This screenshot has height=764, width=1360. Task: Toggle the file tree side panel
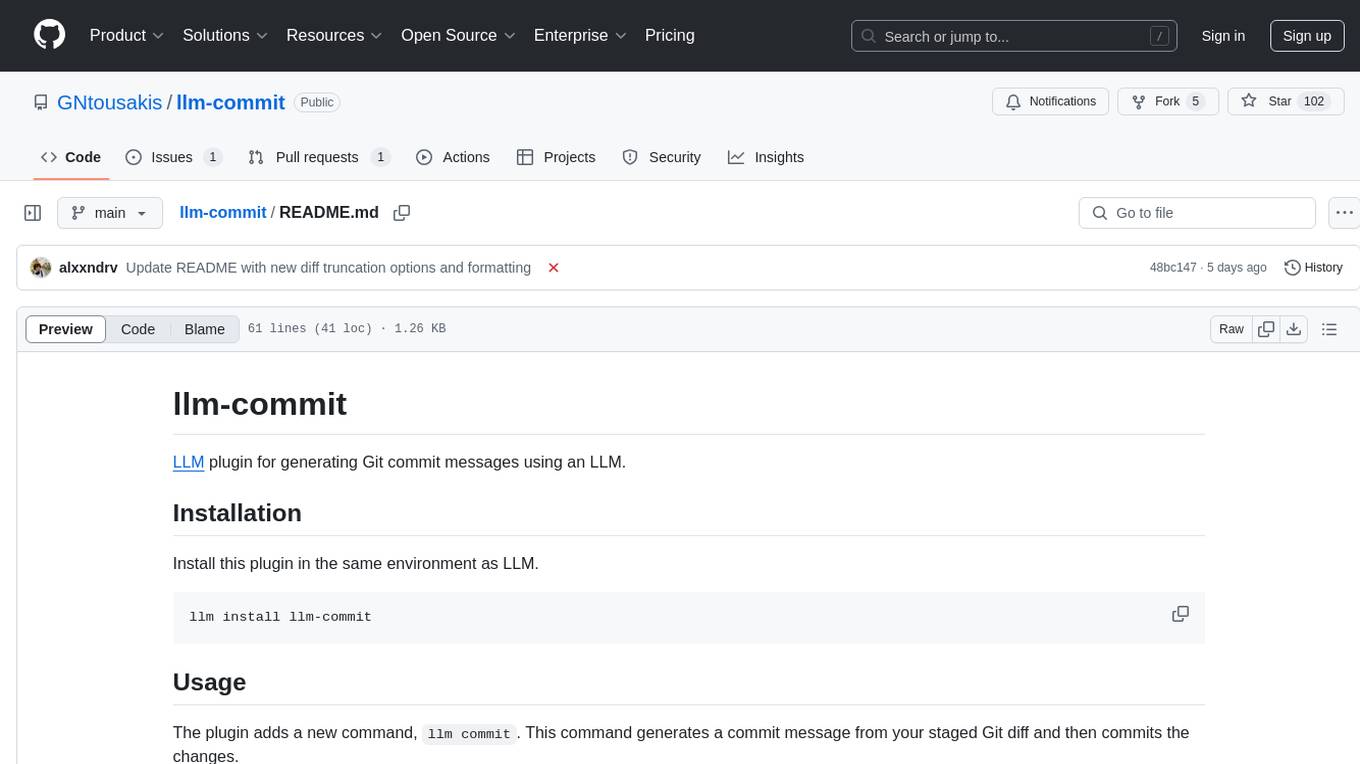[33, 213]
